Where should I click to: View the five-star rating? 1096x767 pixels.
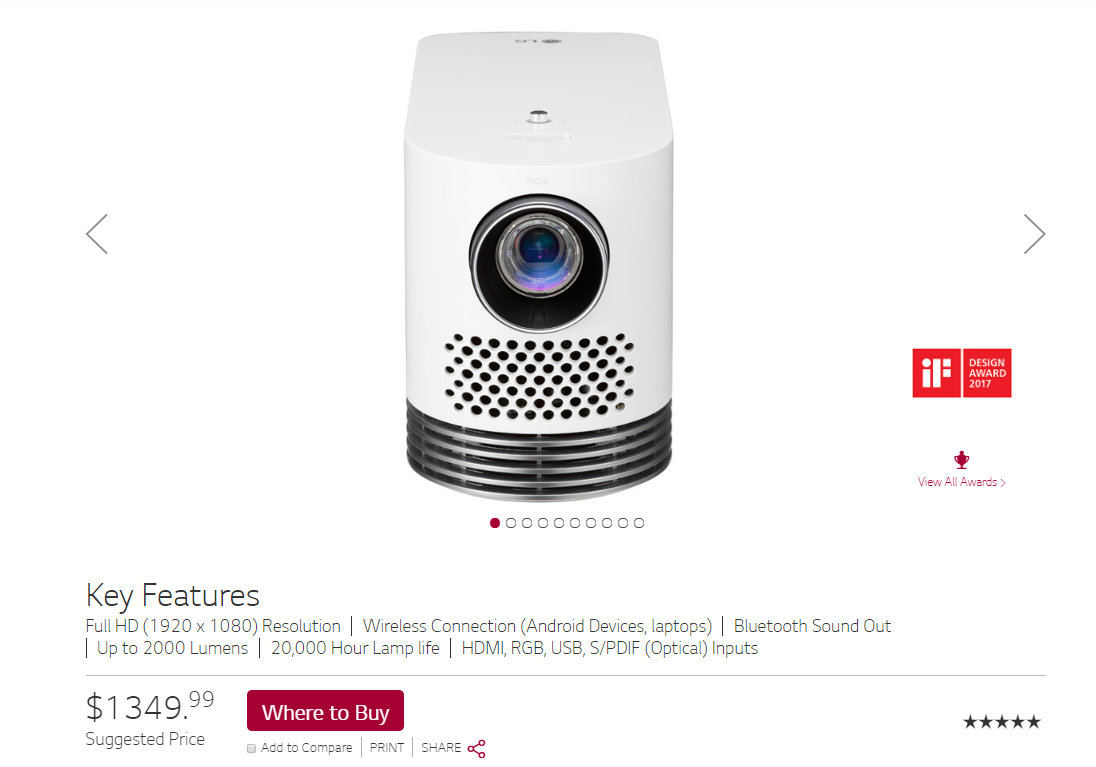(1002, 722)
